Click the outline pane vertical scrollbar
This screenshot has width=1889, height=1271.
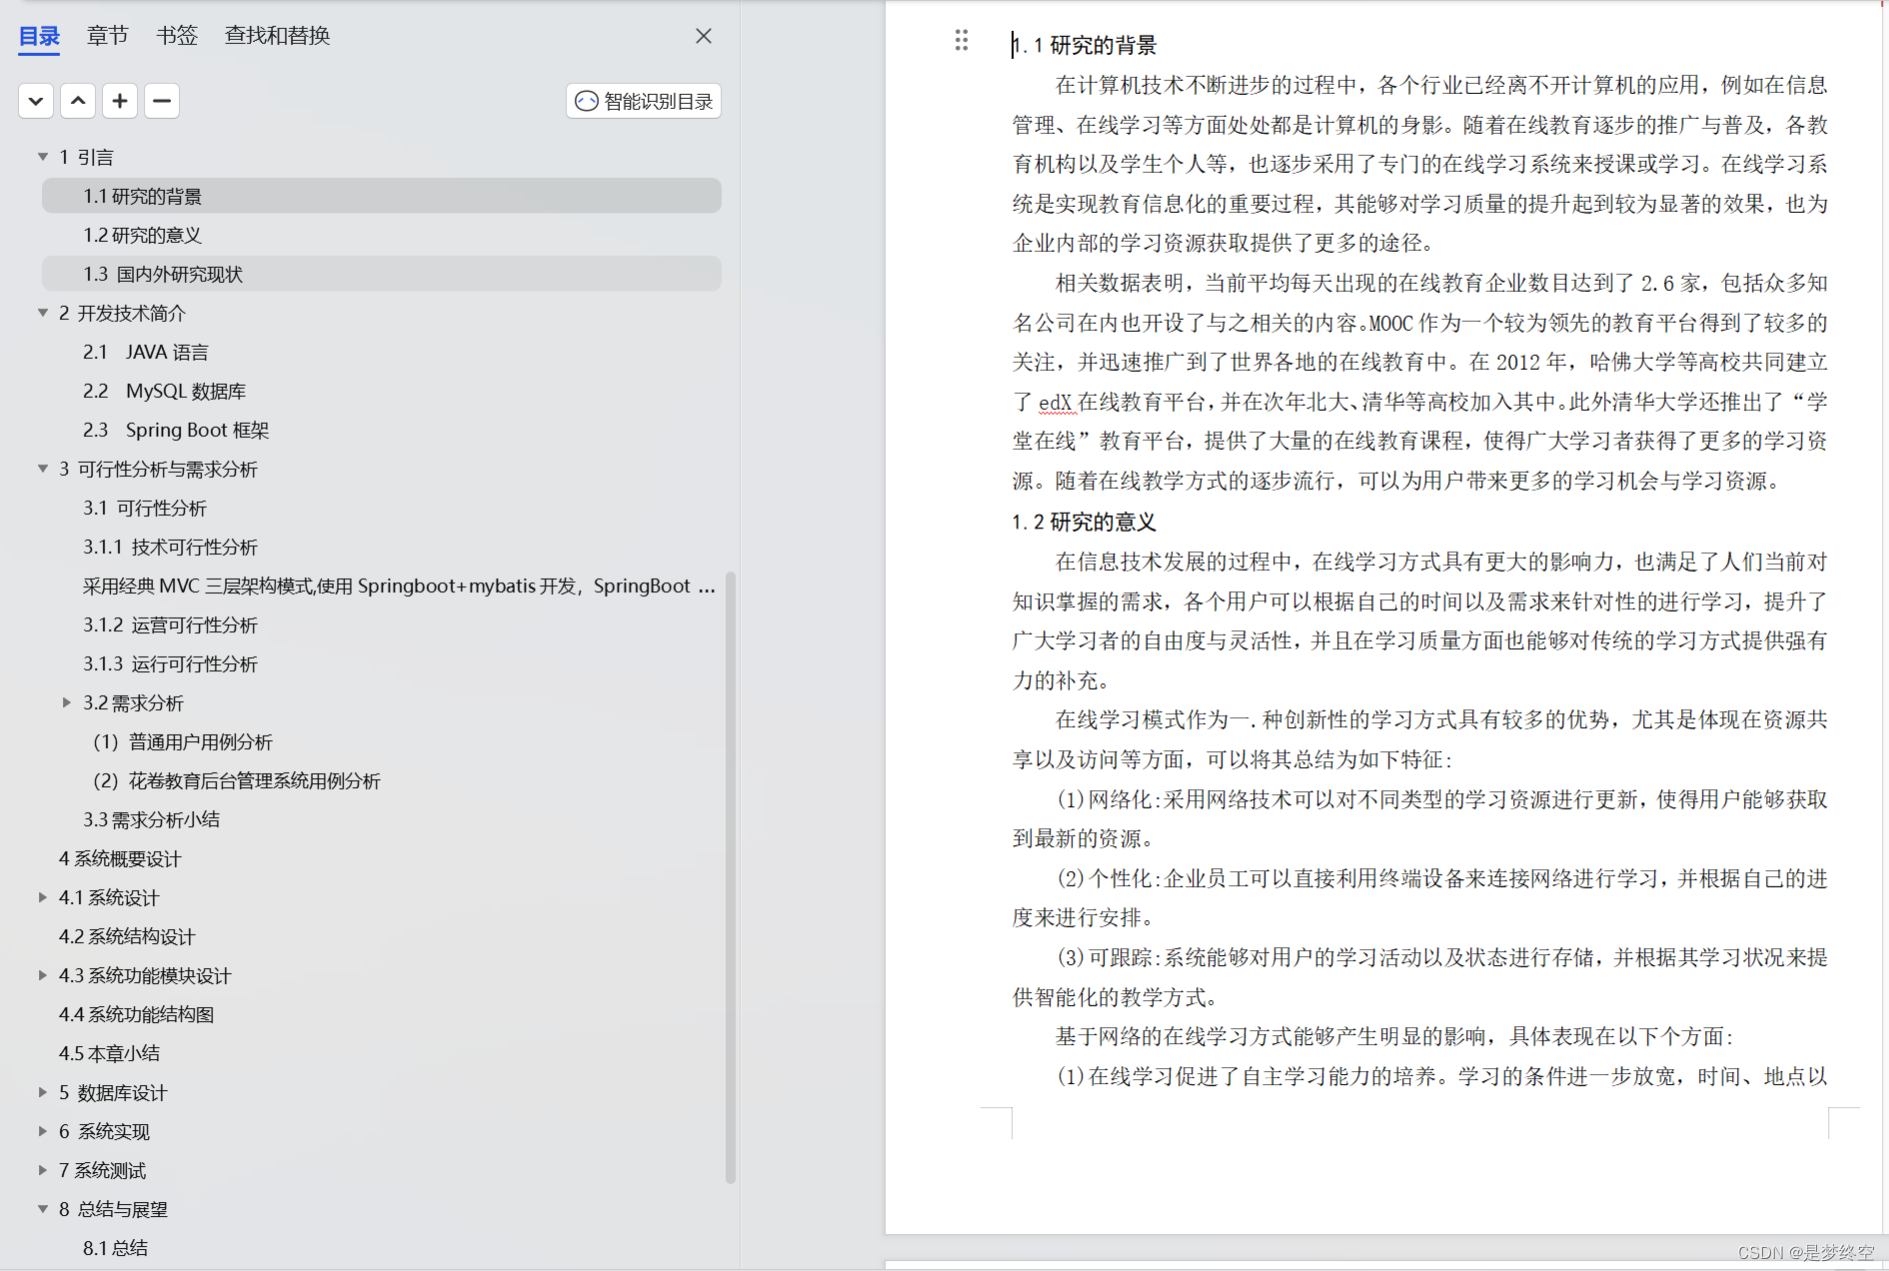pos(730,878)
